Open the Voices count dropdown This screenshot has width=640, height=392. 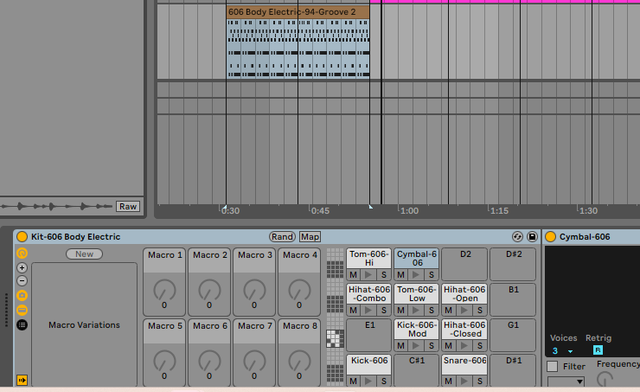(562, 351)
